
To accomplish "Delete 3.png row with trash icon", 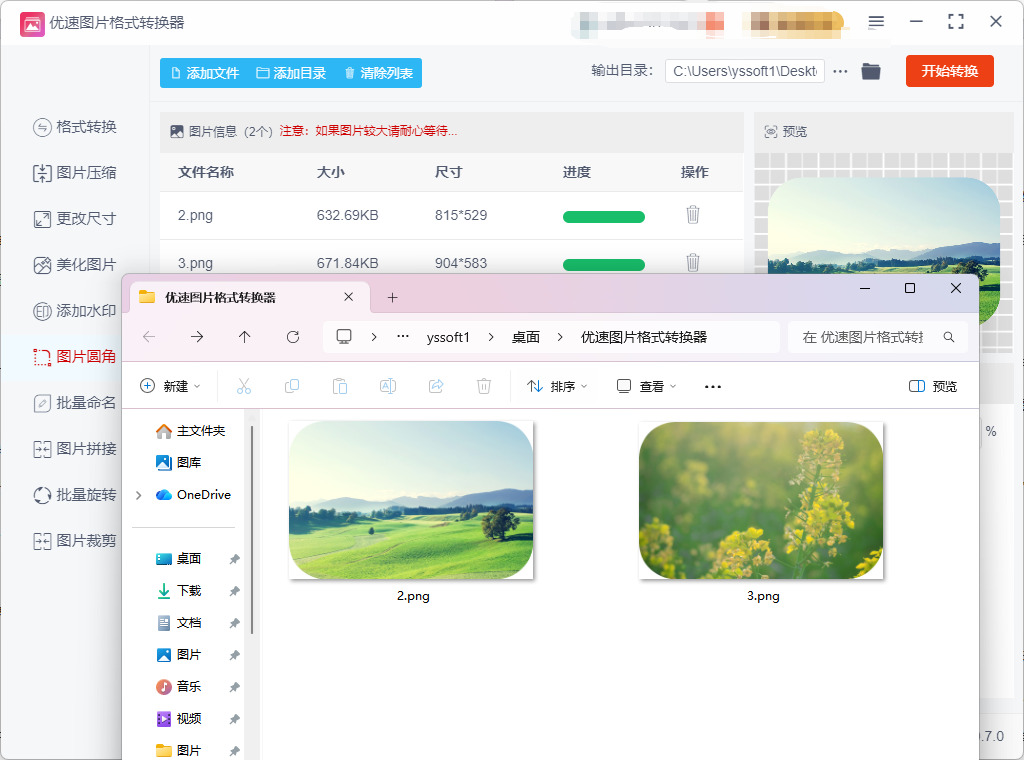I will 693,262.
